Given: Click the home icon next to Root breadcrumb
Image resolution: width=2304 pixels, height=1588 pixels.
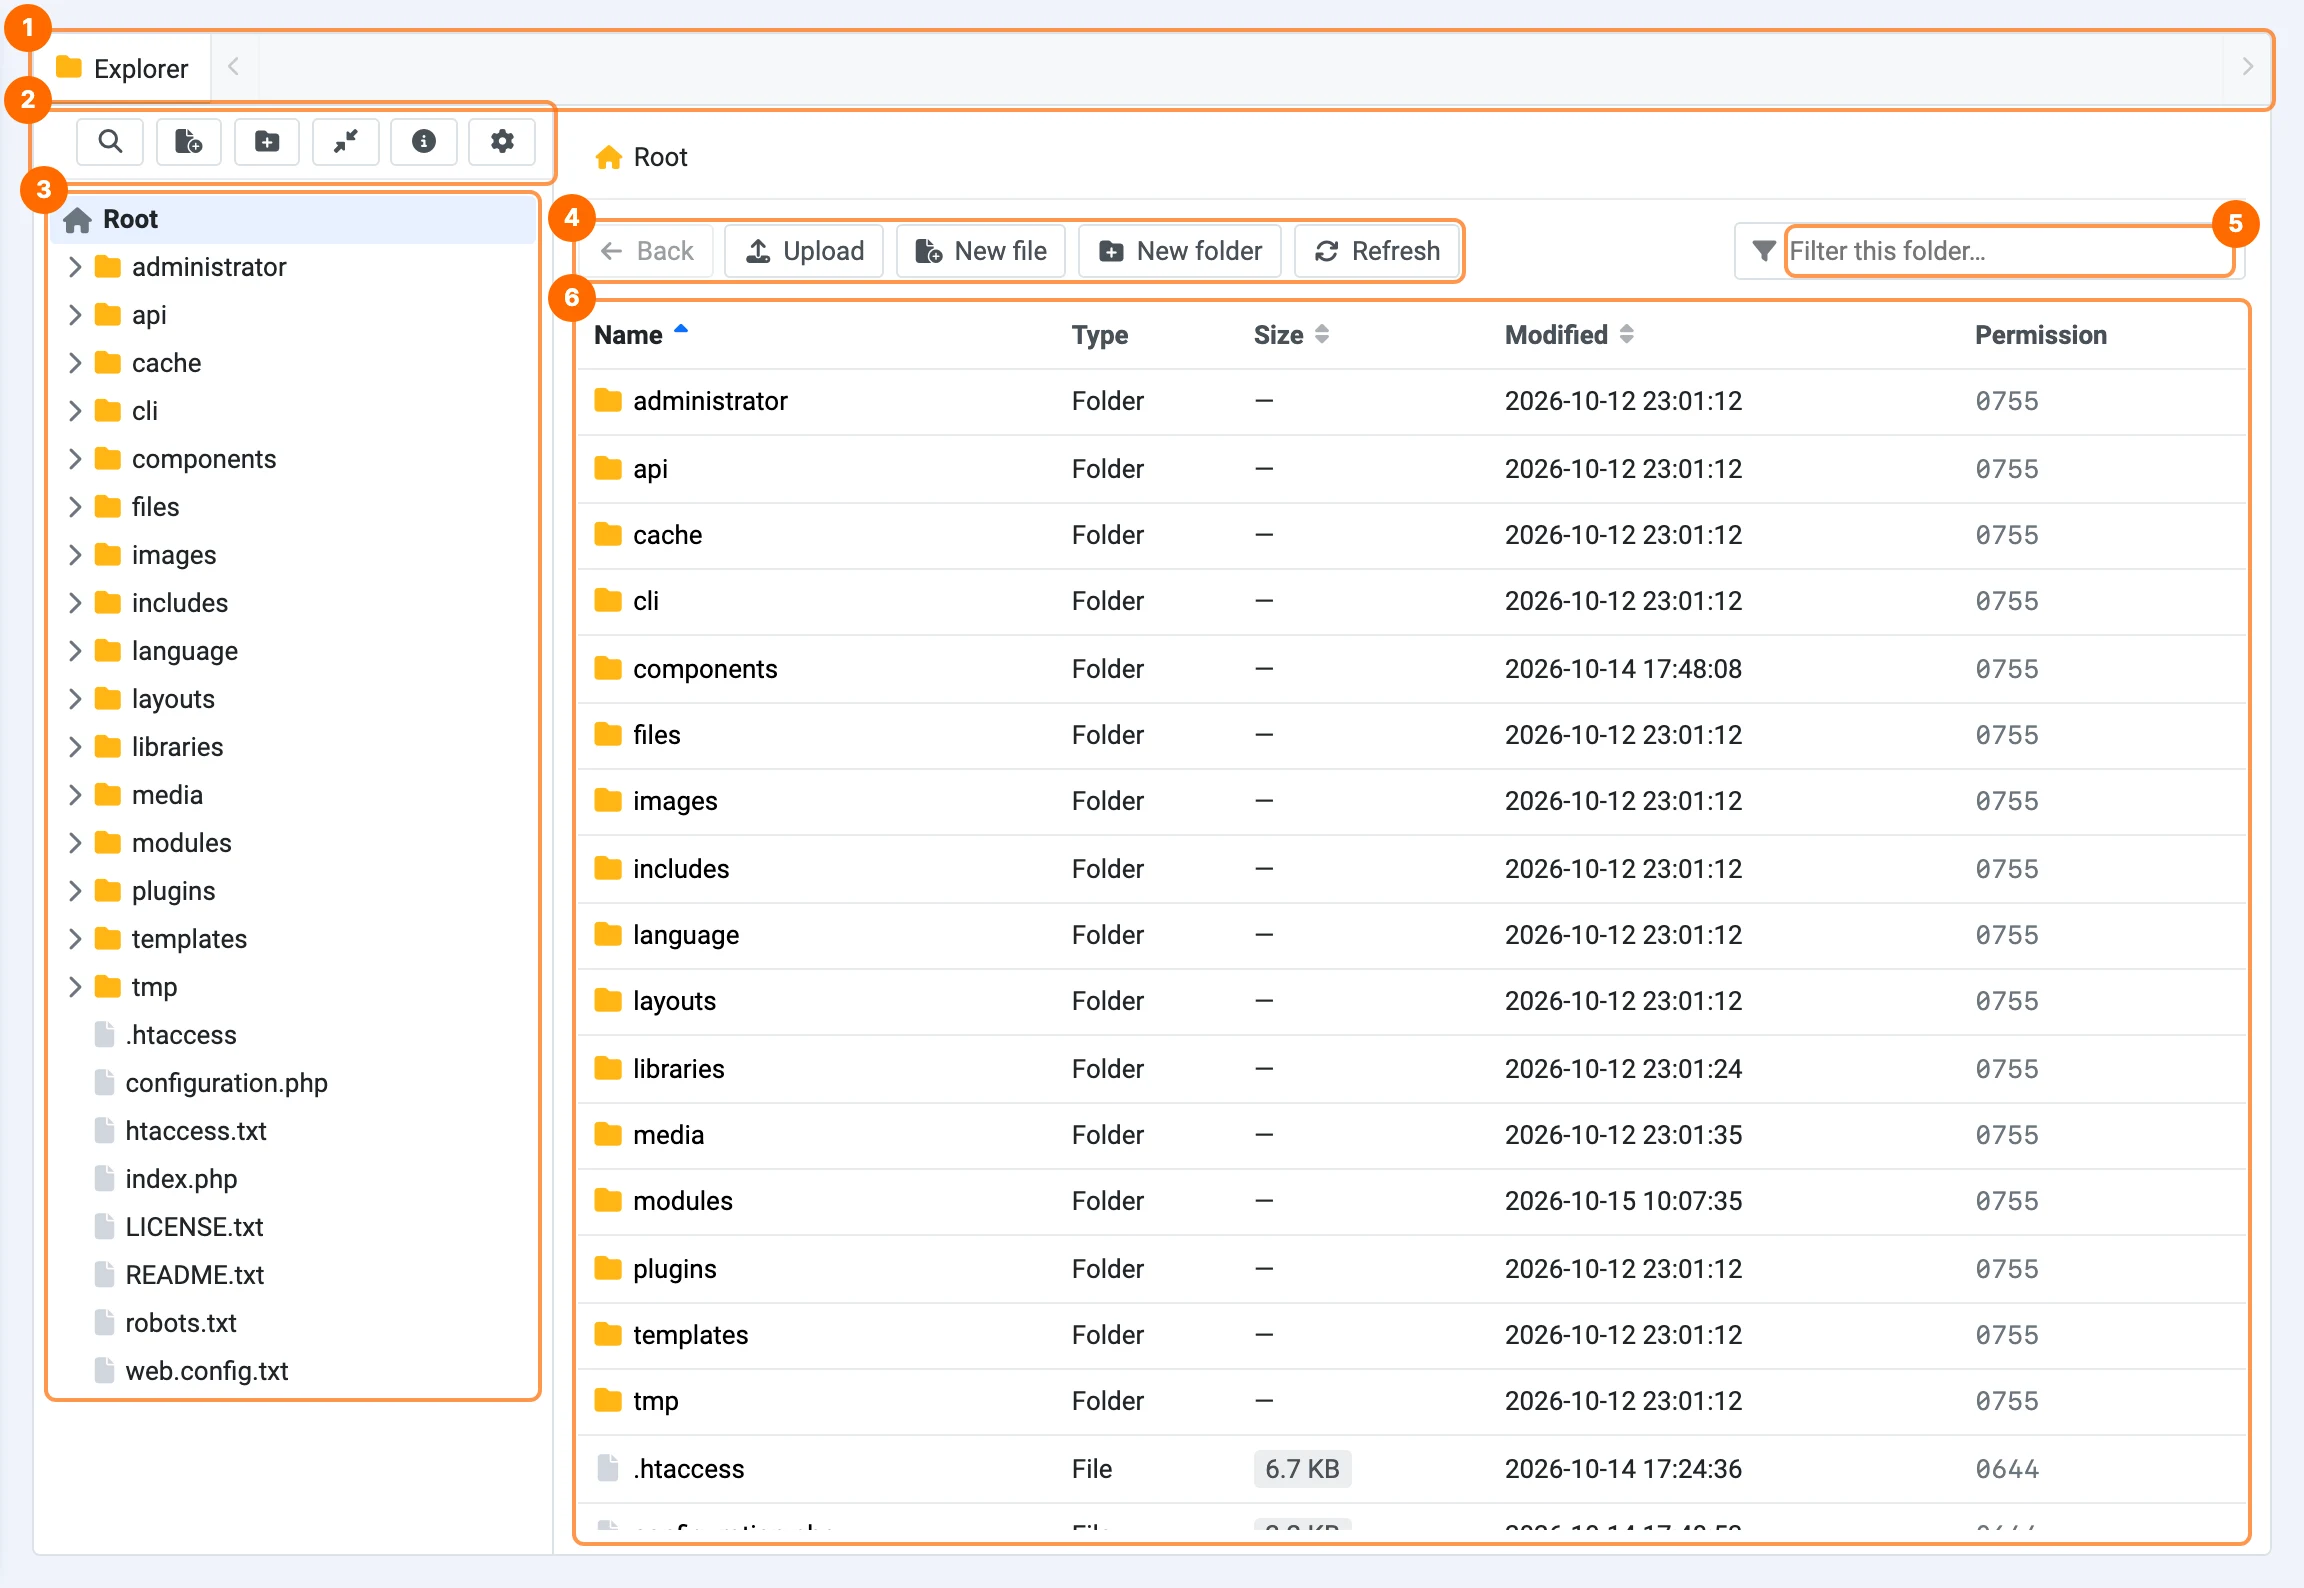Looking at the screenshot, I should click(x=609, y=157).
